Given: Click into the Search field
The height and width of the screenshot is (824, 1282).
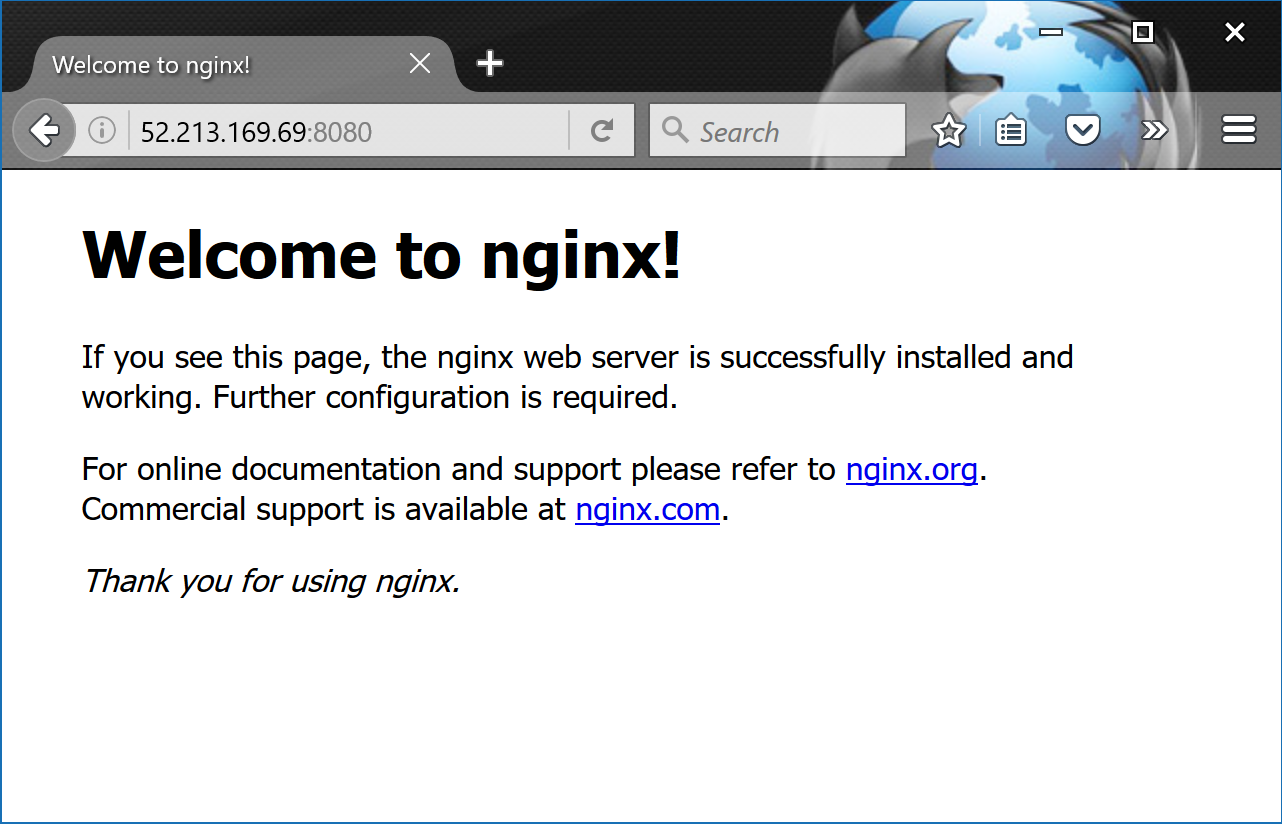Looking at the screenshot, I should (x=790, y=131).
